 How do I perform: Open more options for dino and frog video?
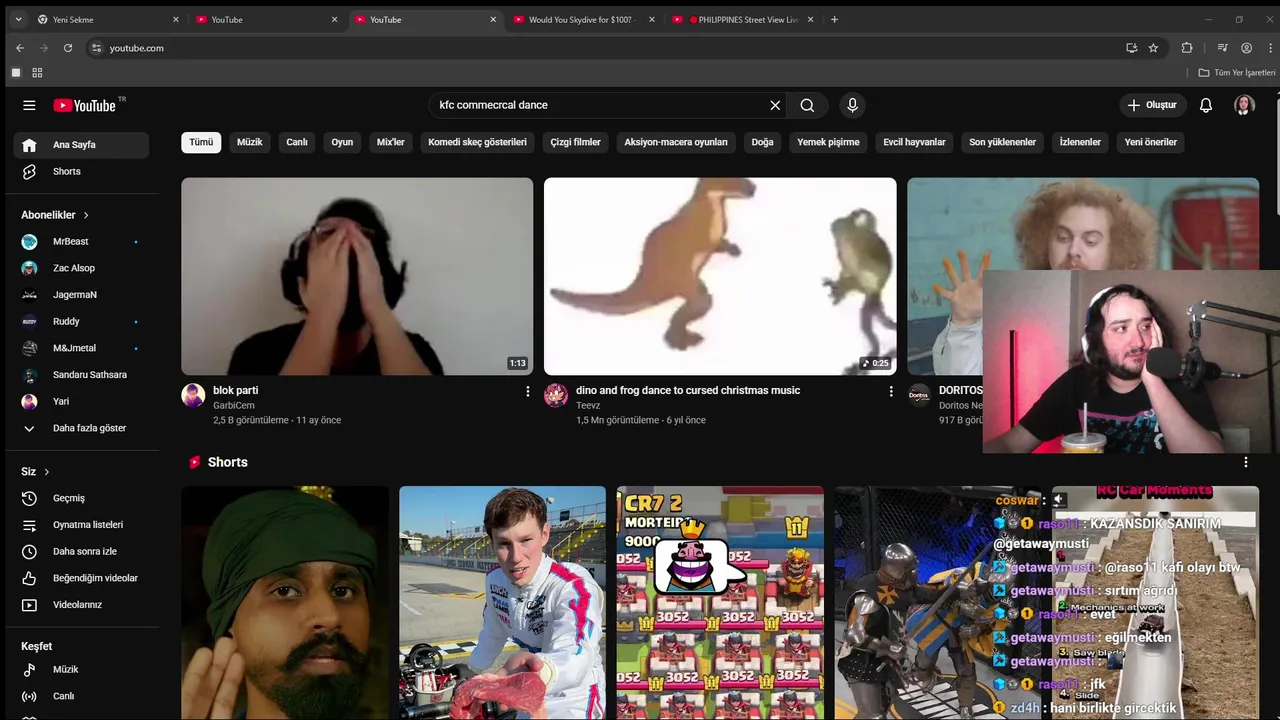pyautogui.click(x=891, y=392)
